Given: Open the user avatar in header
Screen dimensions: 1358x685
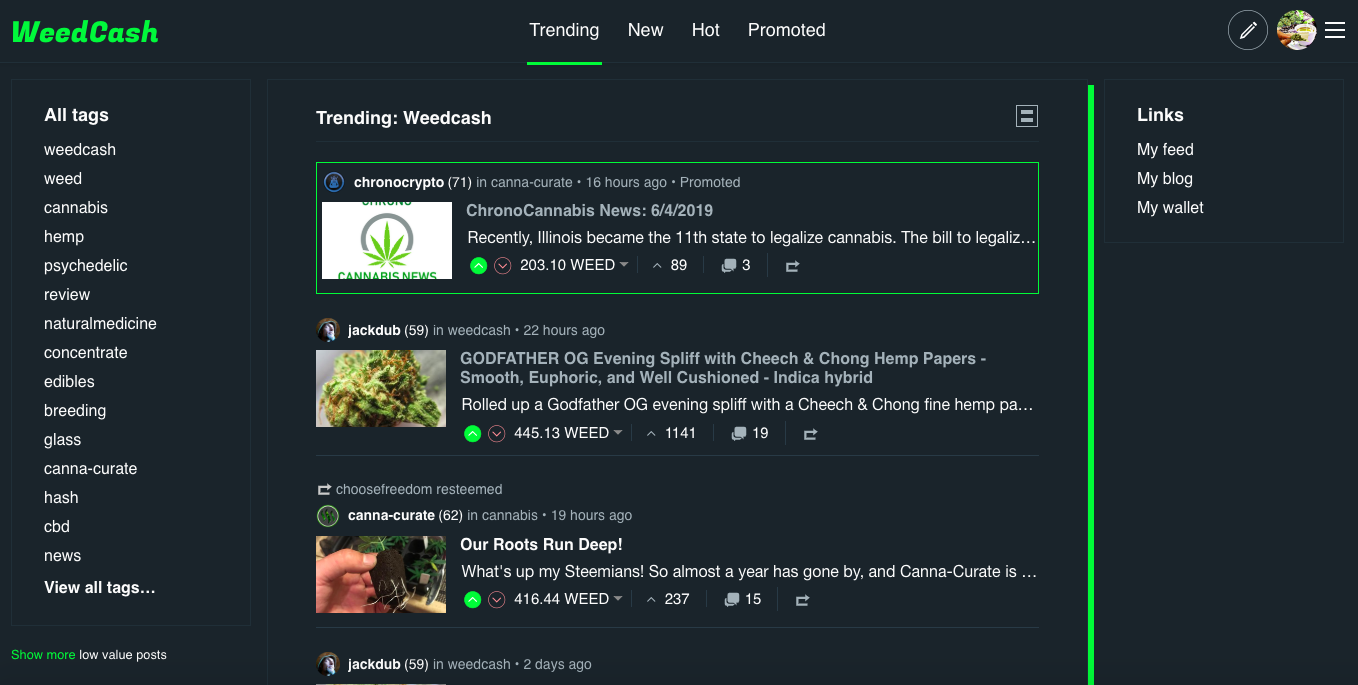Looking at the screenshot, I should point(1296,31).
